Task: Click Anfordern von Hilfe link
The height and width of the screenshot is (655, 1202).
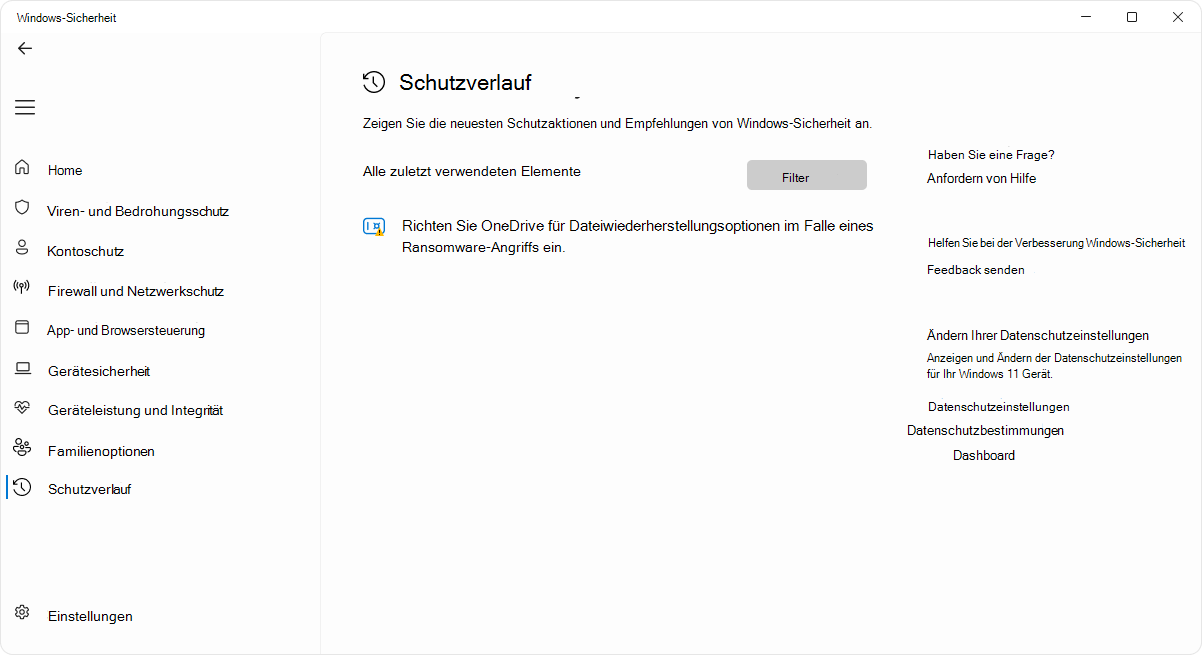Action: (981, 178)
